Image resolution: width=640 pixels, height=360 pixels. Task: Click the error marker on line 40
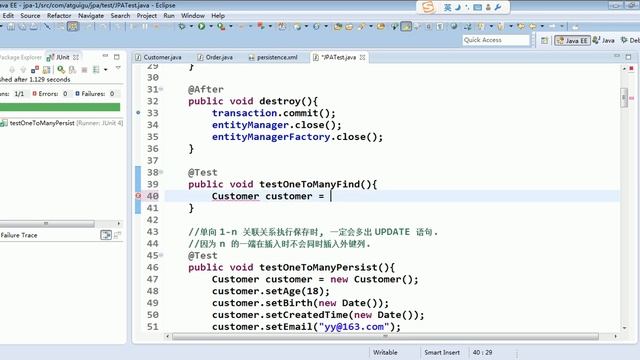(x=138, y=196)
